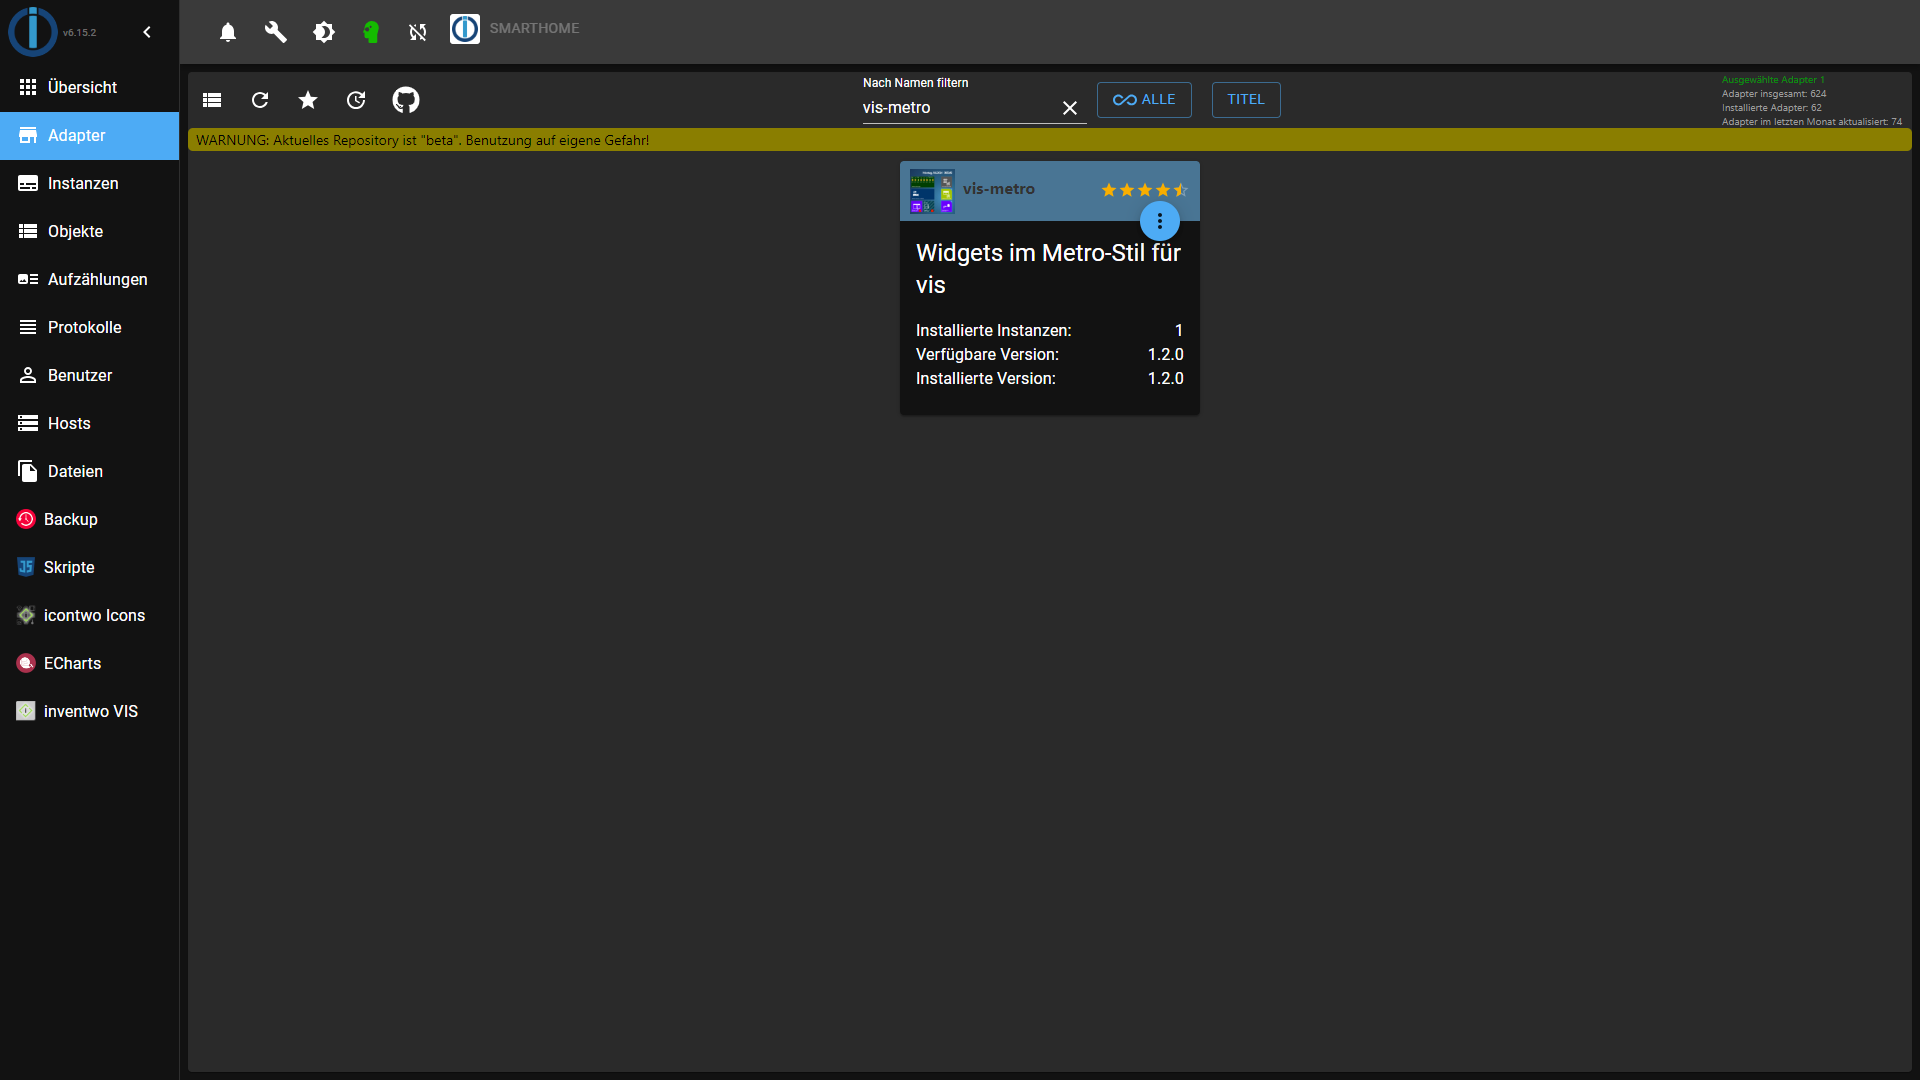Toggle expert mode head icon
Viewport: 1920px width, 1080px height.
[371, 32]
